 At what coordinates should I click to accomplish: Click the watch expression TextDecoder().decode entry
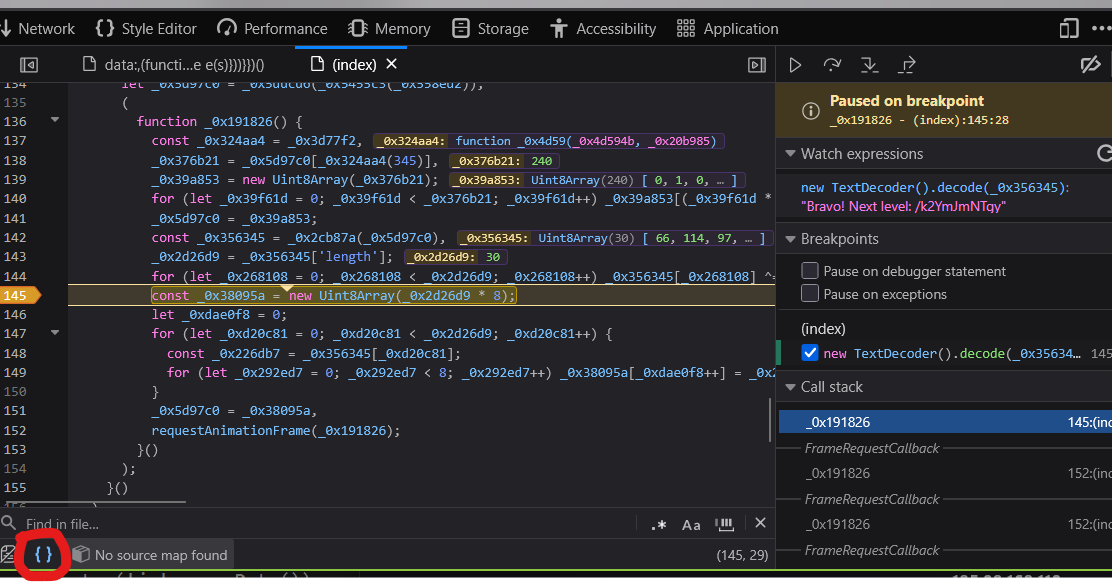(x=935, y=187)
